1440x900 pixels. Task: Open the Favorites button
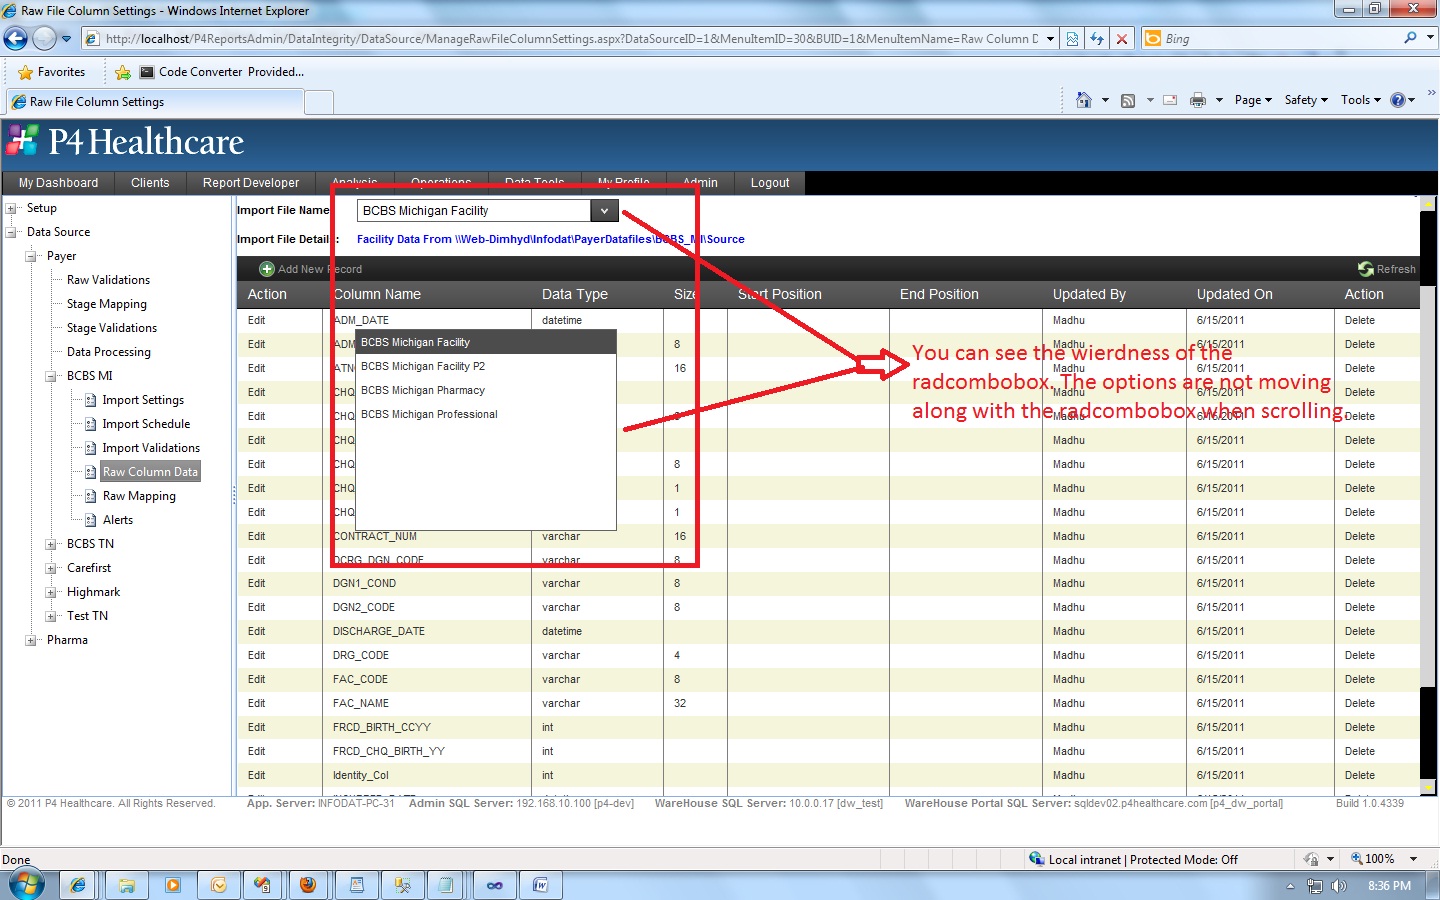(52, 72)
